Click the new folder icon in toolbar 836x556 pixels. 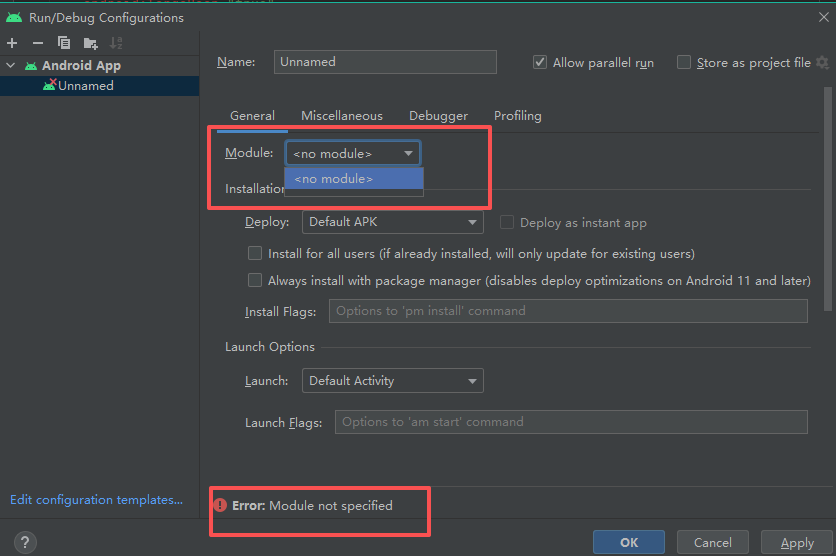[90, 42]
